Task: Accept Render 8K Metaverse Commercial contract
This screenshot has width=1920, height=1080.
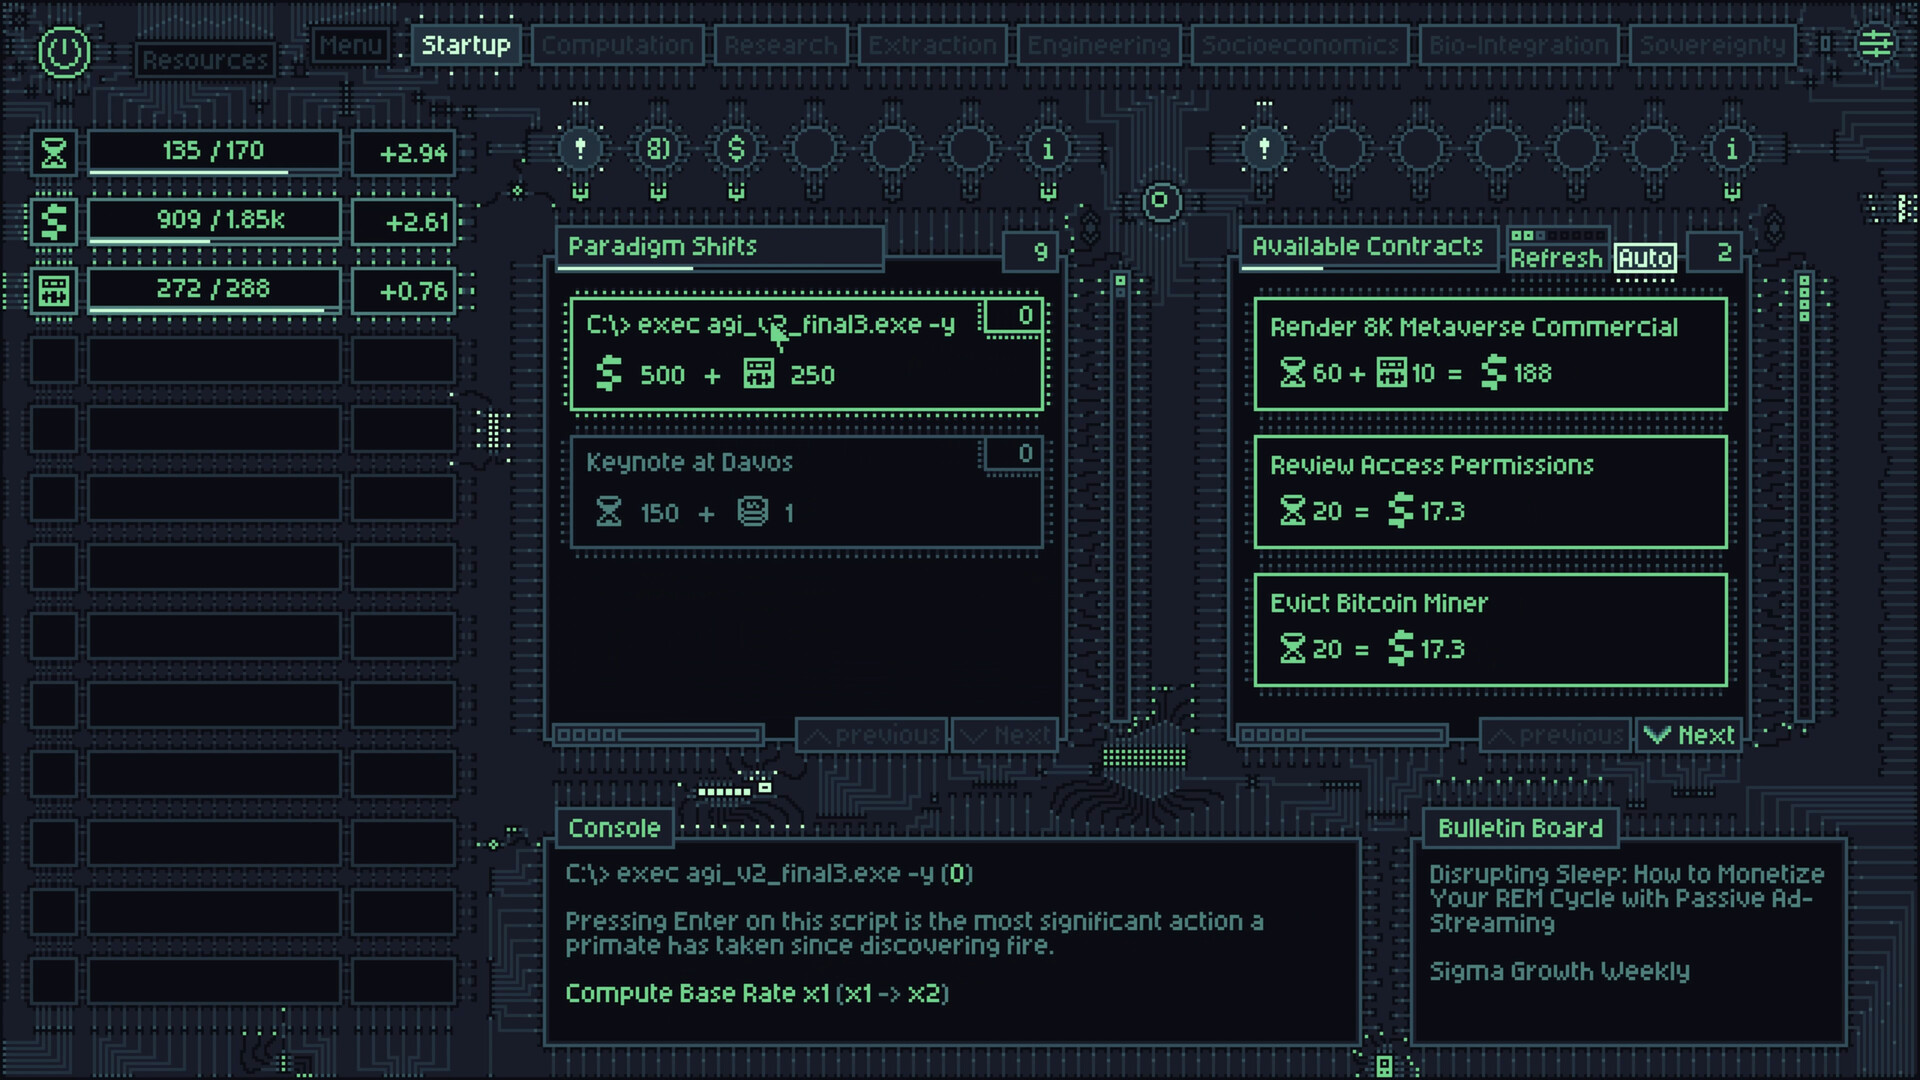Action: pyautogui.click(x=1490, y=353)
